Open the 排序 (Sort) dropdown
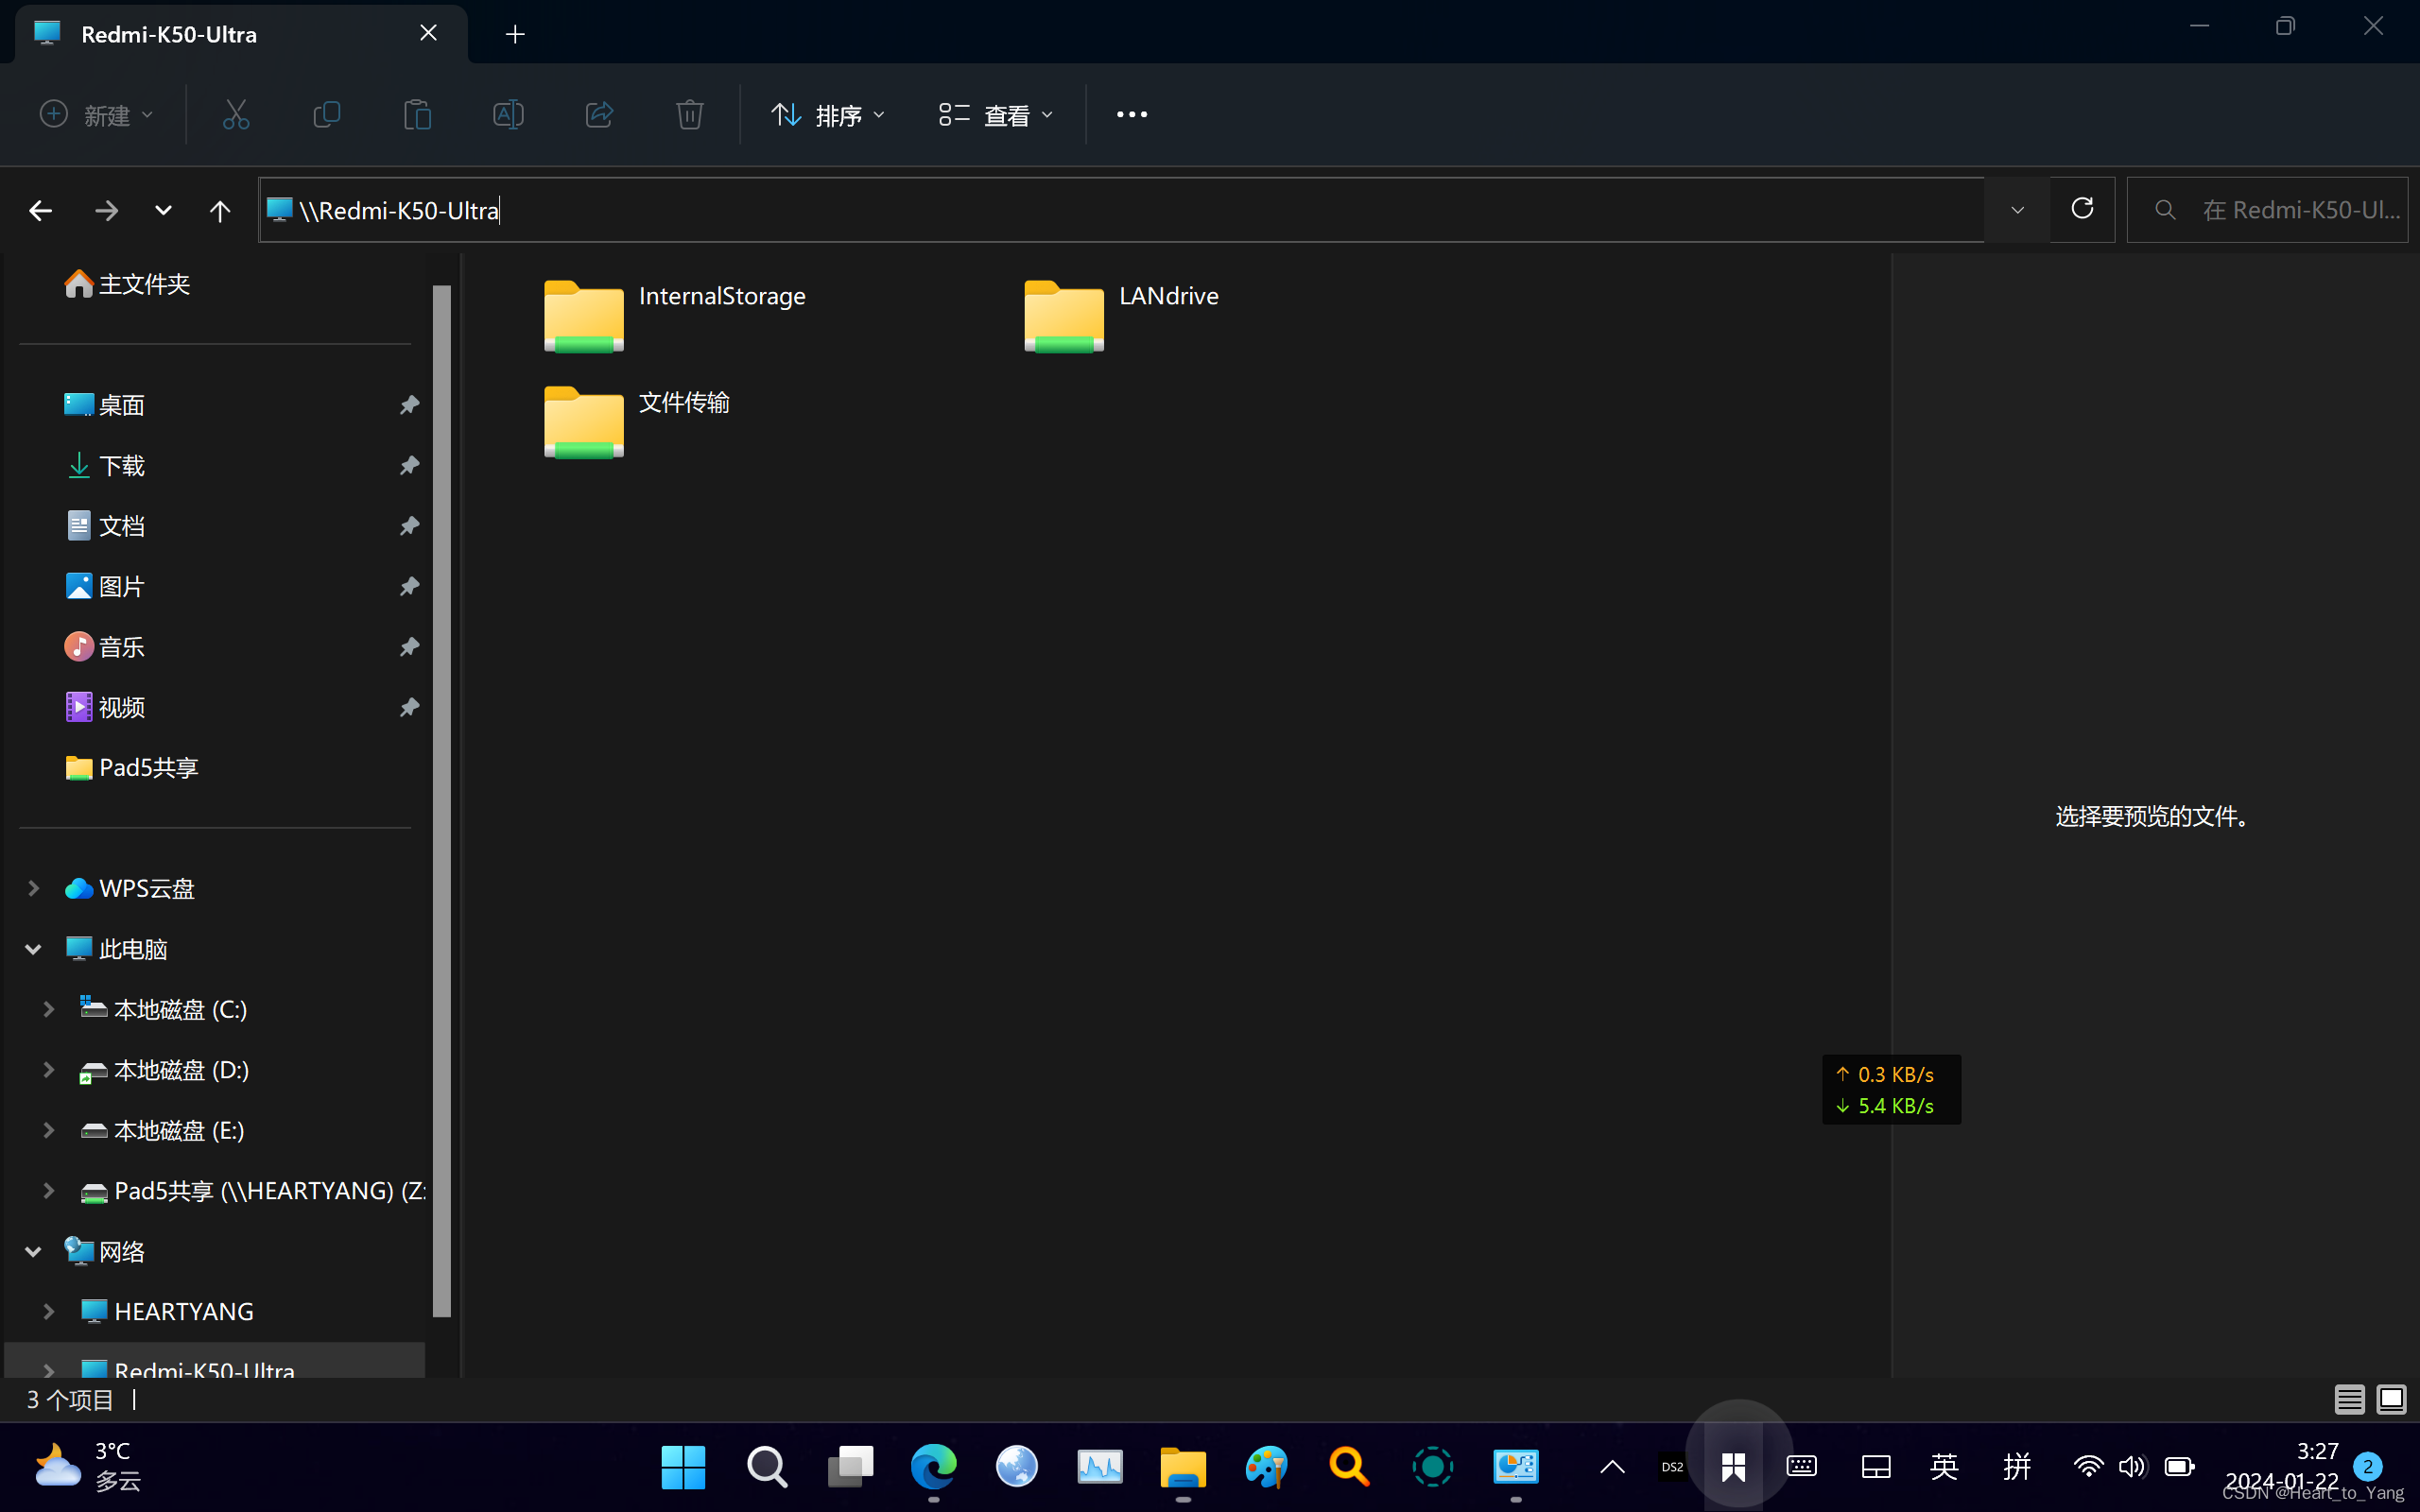 point(828,115)
